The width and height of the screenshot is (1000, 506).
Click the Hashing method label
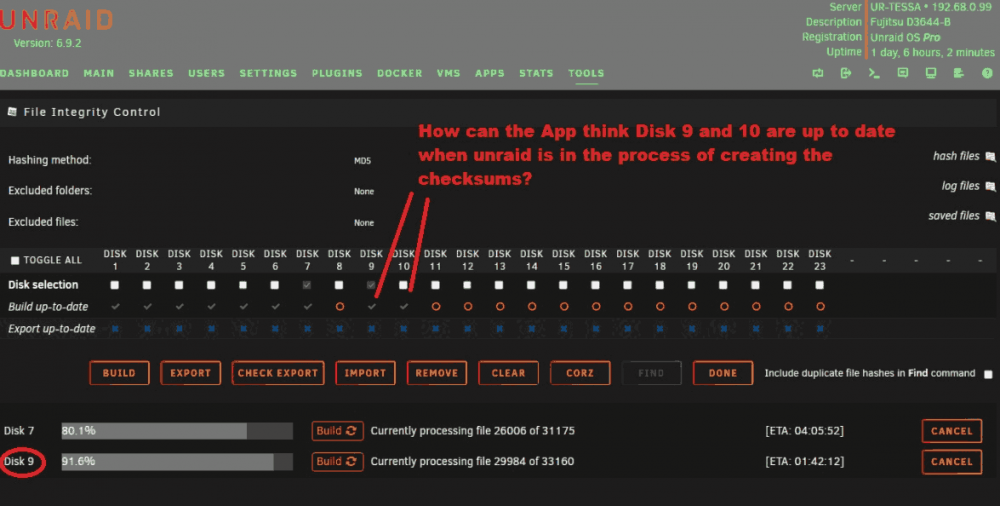(50, 160)
